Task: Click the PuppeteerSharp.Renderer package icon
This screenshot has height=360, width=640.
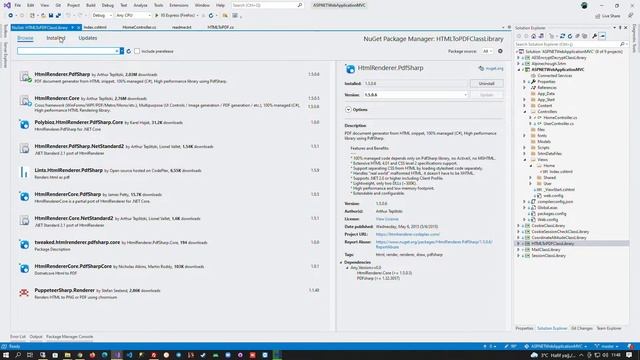Action: 24,293
